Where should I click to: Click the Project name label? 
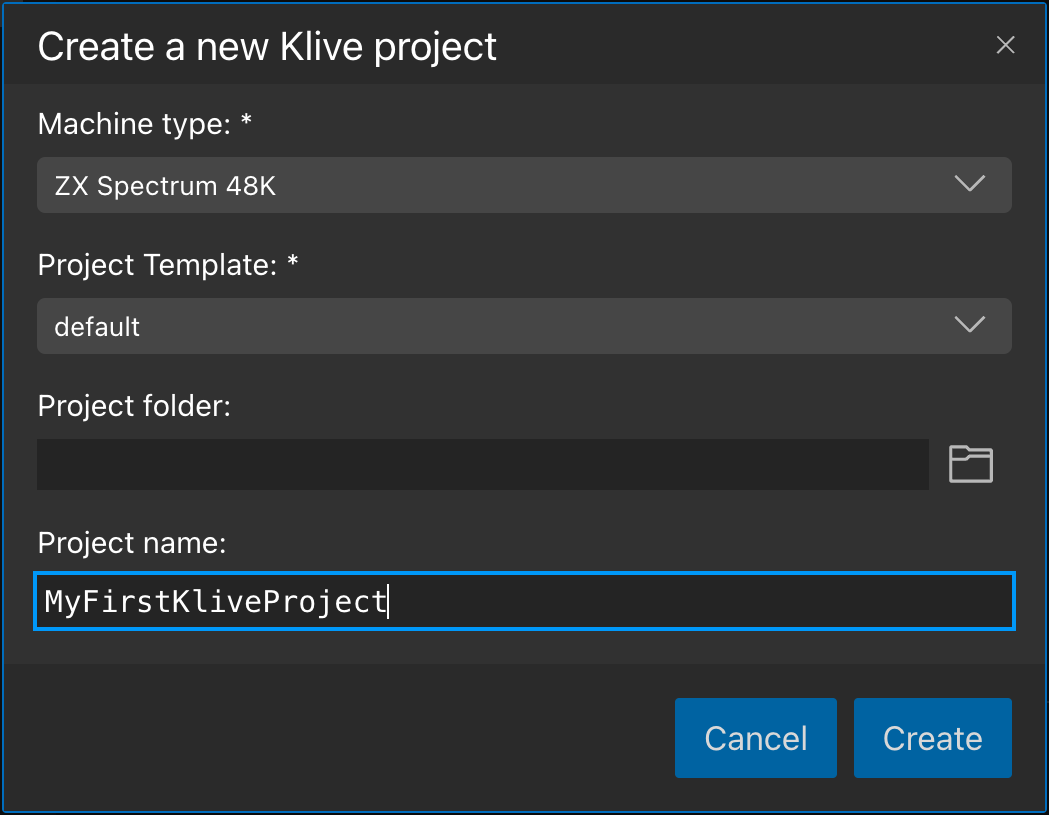pyautogui.click(x=132, y=543)
